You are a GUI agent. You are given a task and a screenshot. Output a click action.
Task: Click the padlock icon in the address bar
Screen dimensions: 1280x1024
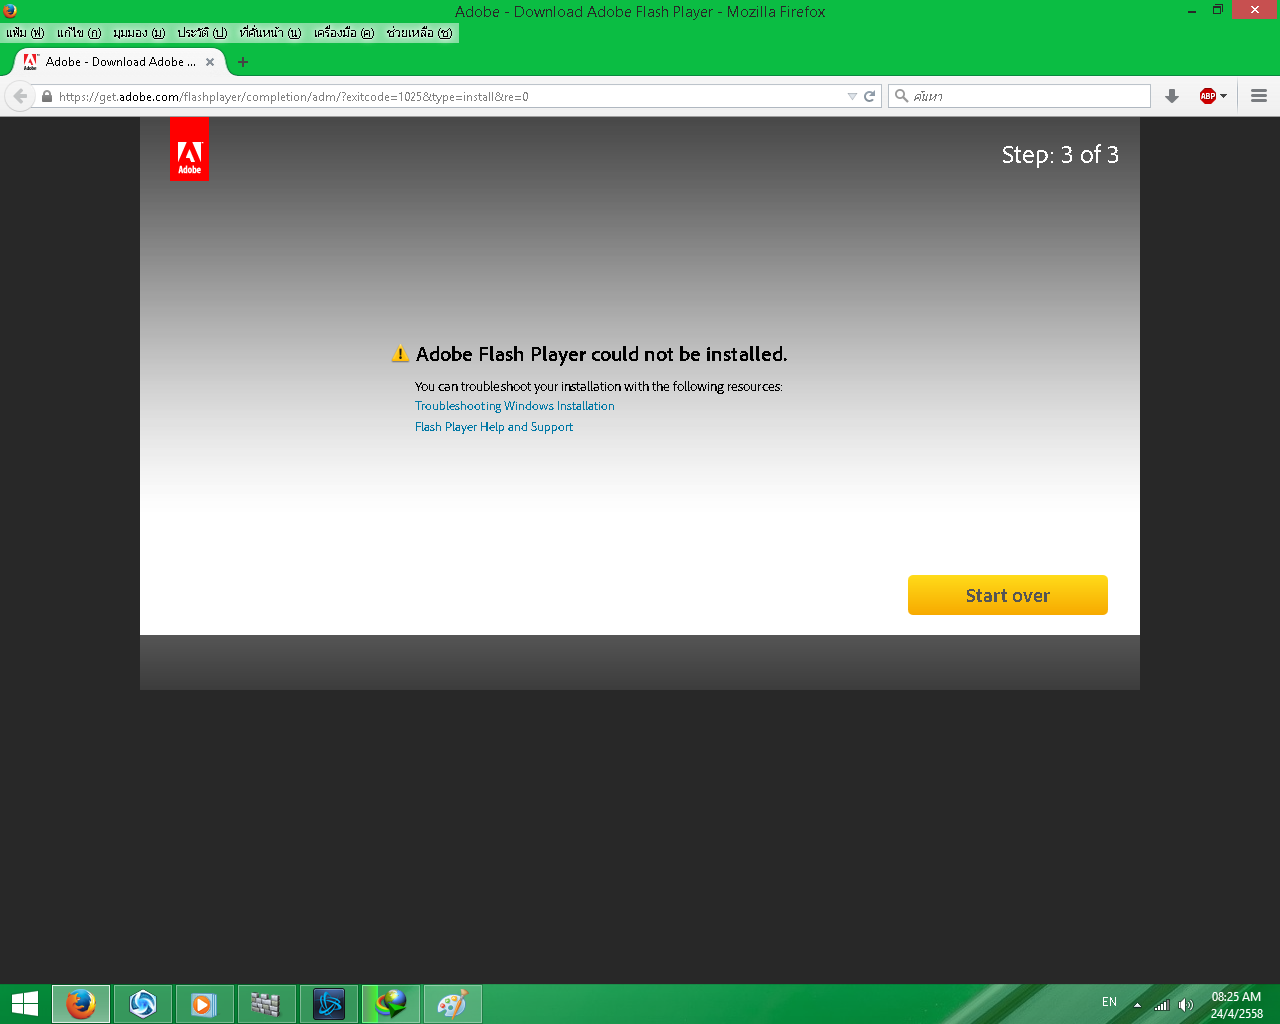coord(46,97)
